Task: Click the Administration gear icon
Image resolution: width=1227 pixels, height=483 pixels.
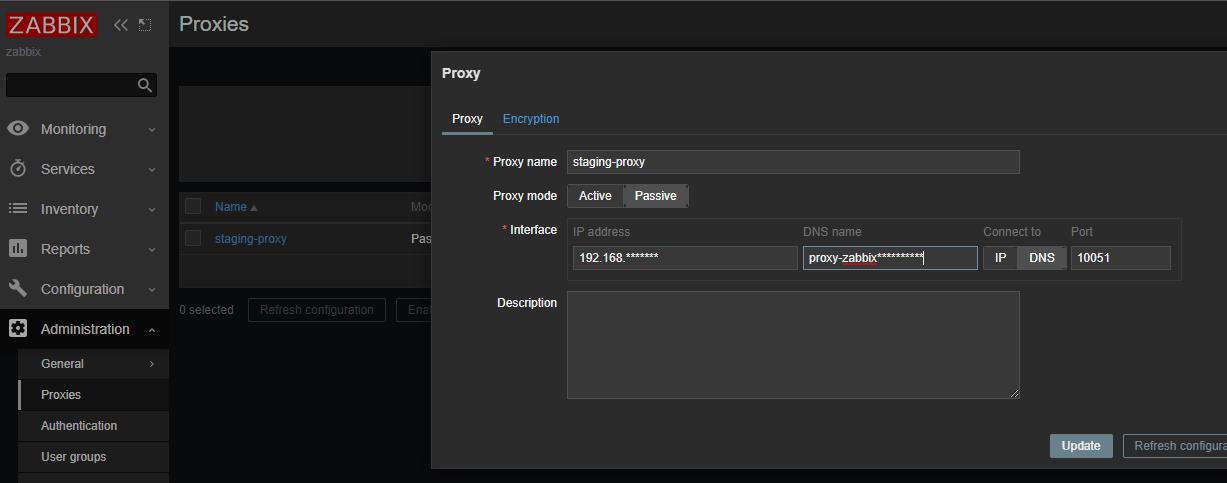Action: tap(18, 328)
